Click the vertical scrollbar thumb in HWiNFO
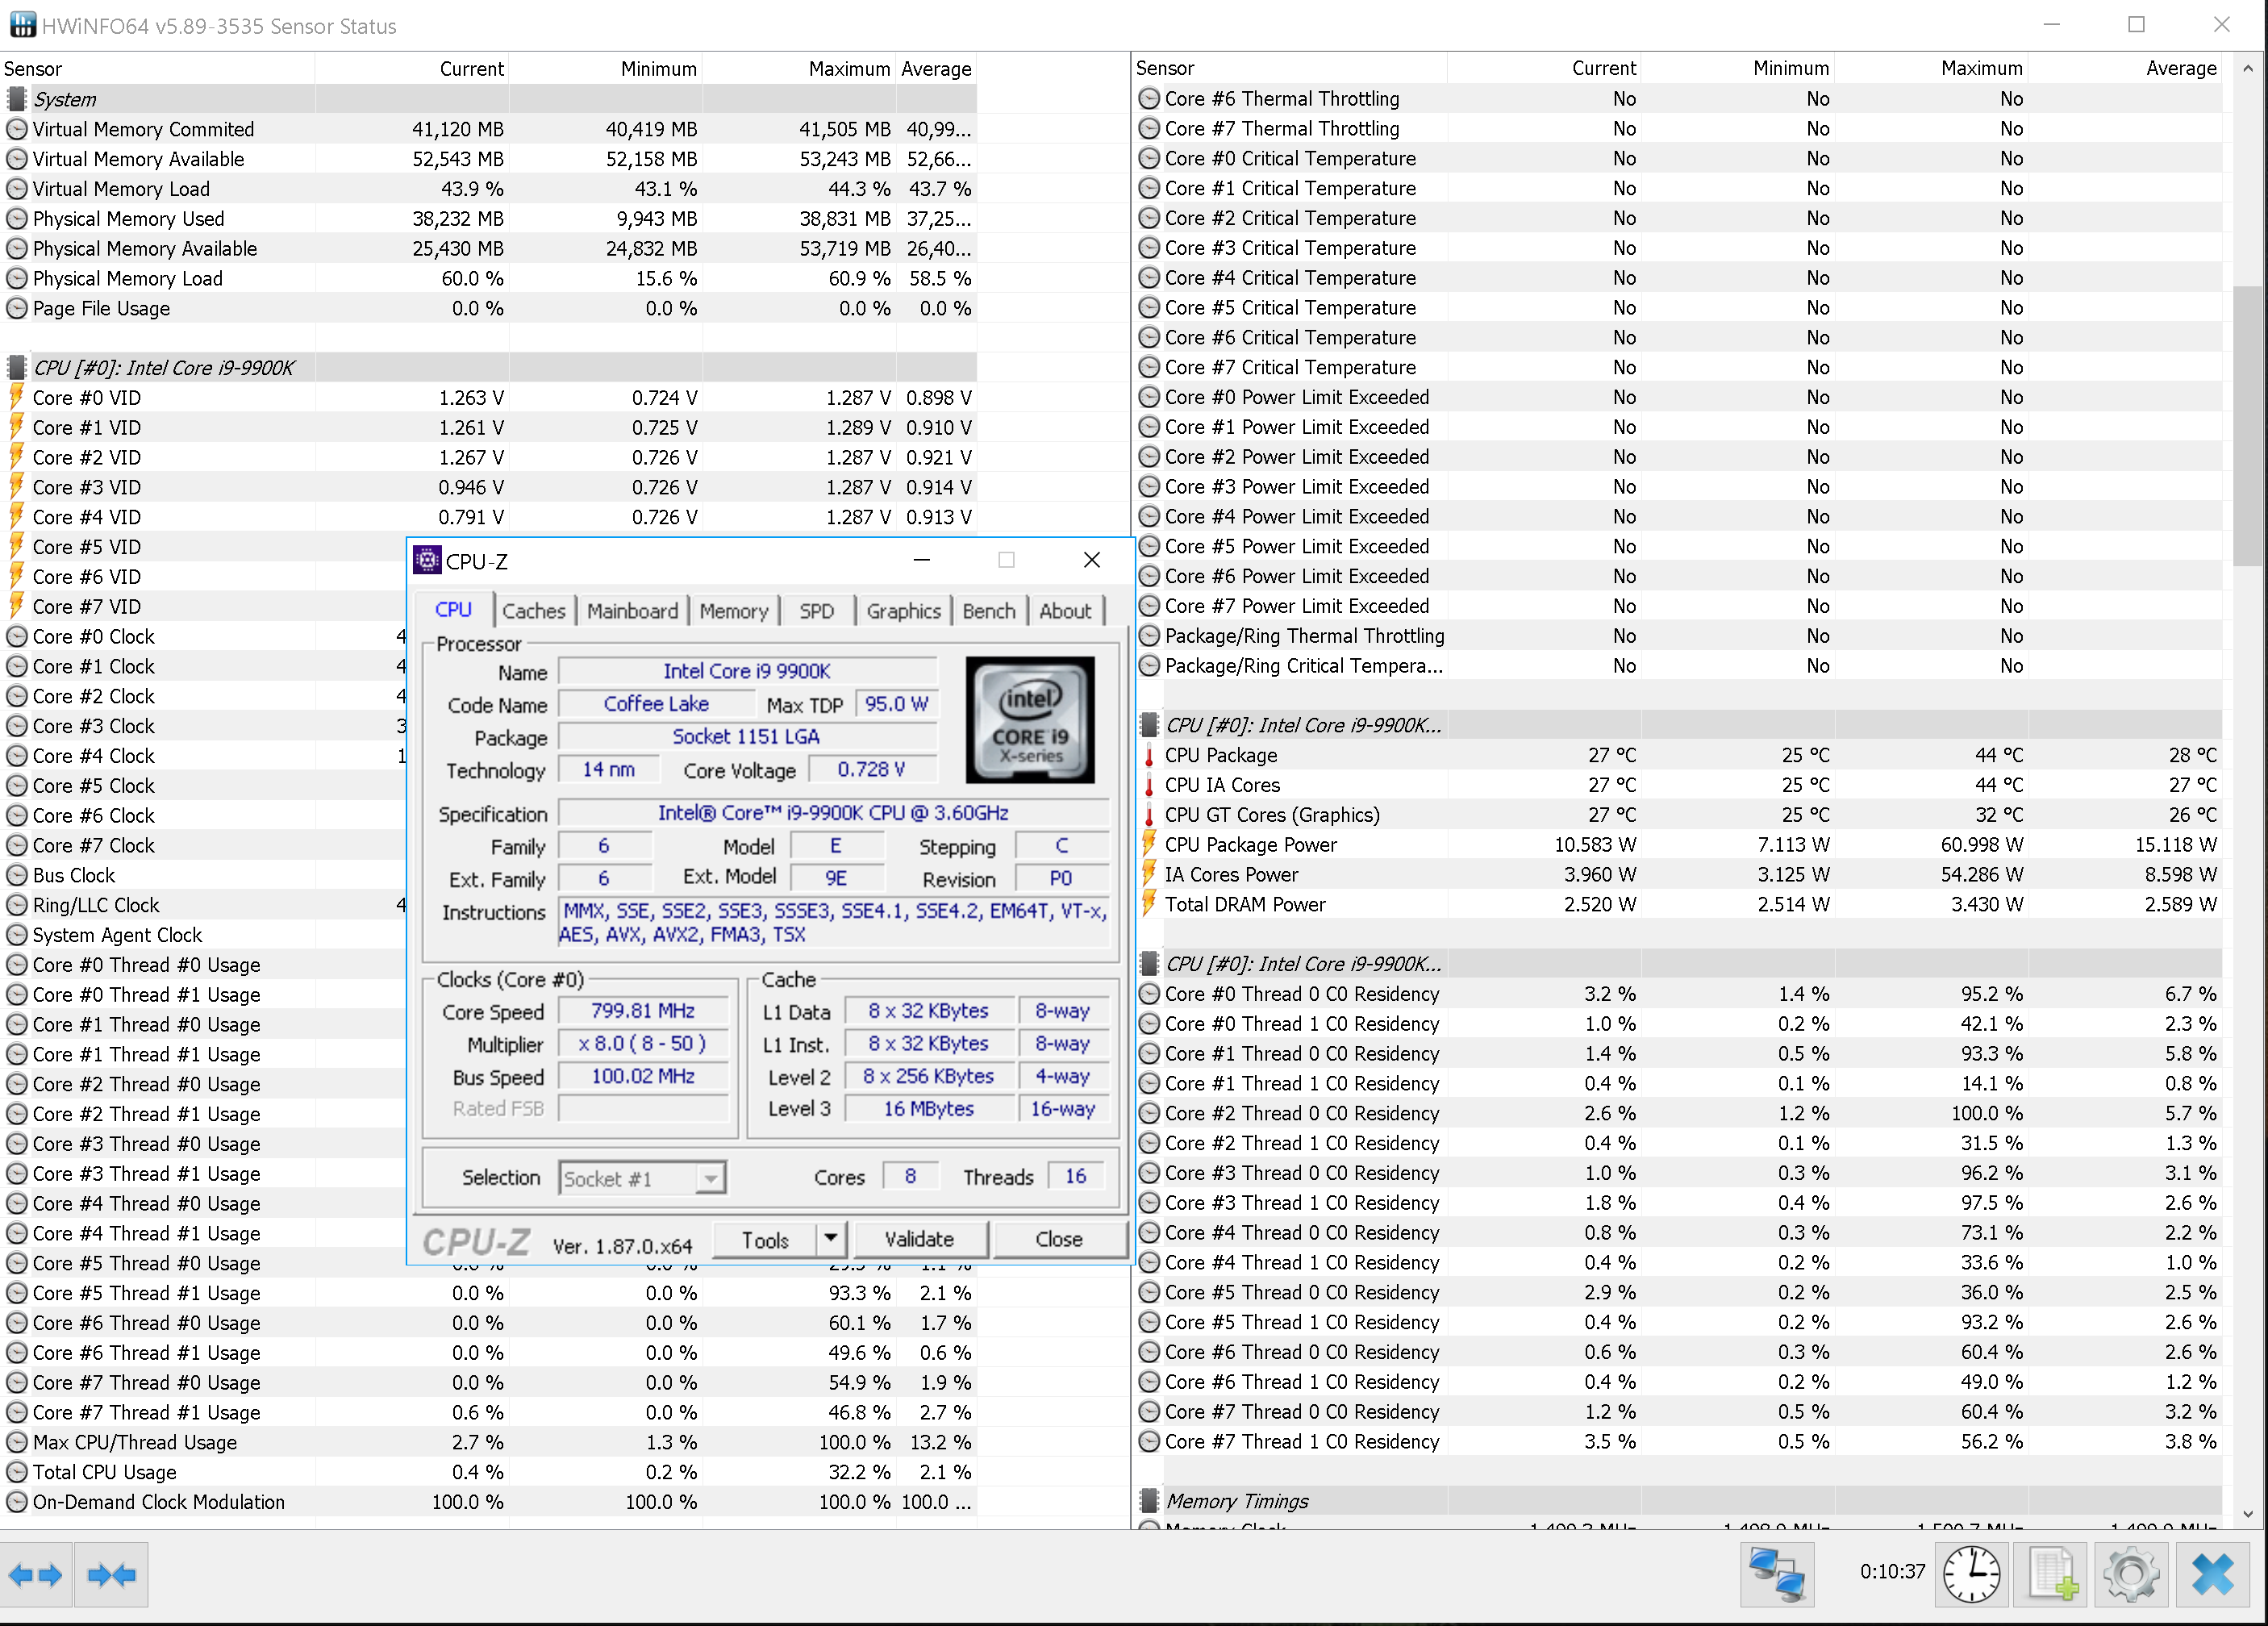The image size is (2268, 1626). click(x=2247, y=425)
